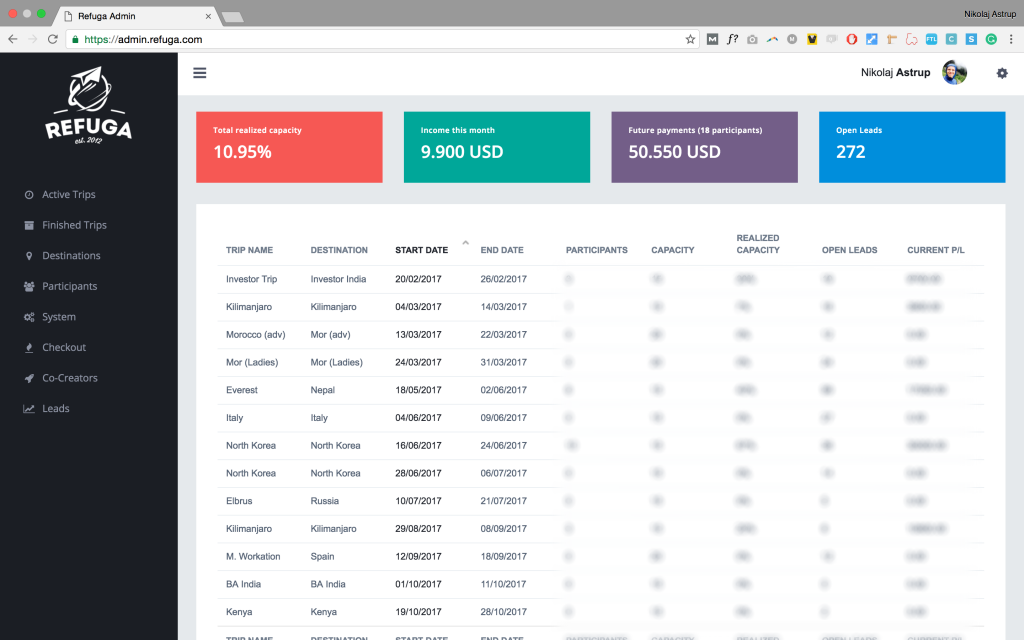Open a new browser tab

pos(232,17)
